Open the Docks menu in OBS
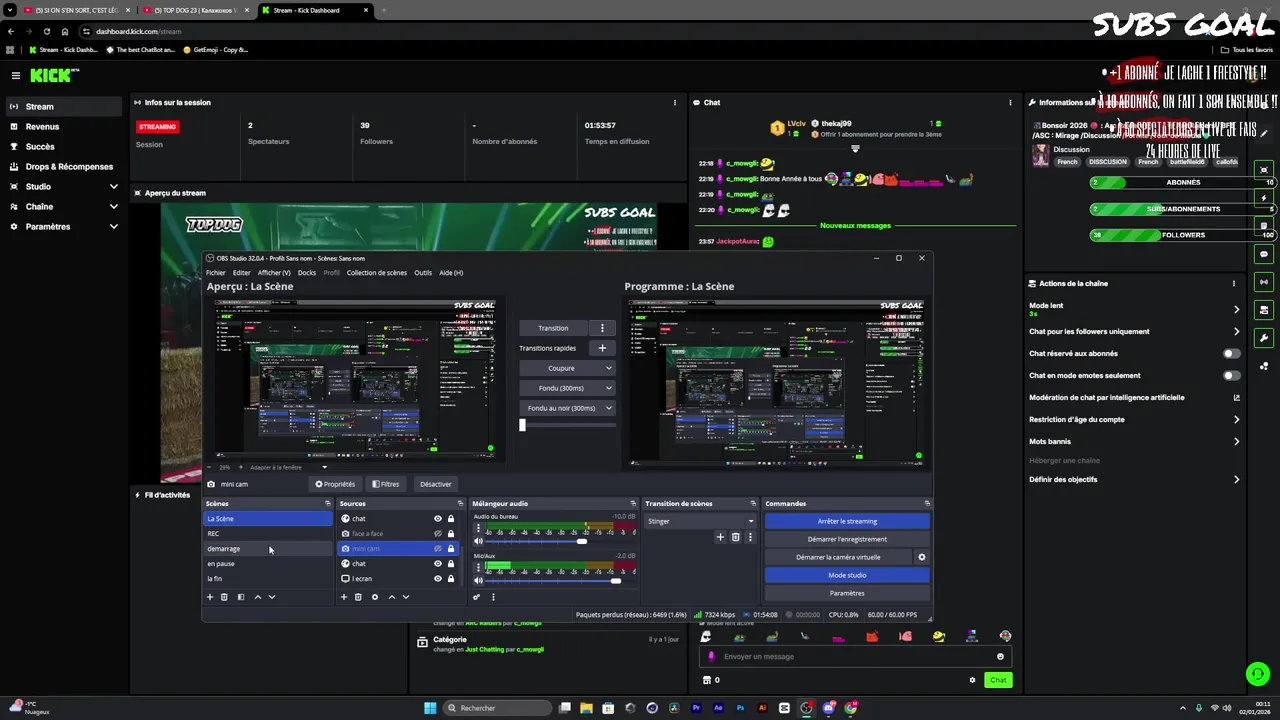 click(x=306, y=273)
